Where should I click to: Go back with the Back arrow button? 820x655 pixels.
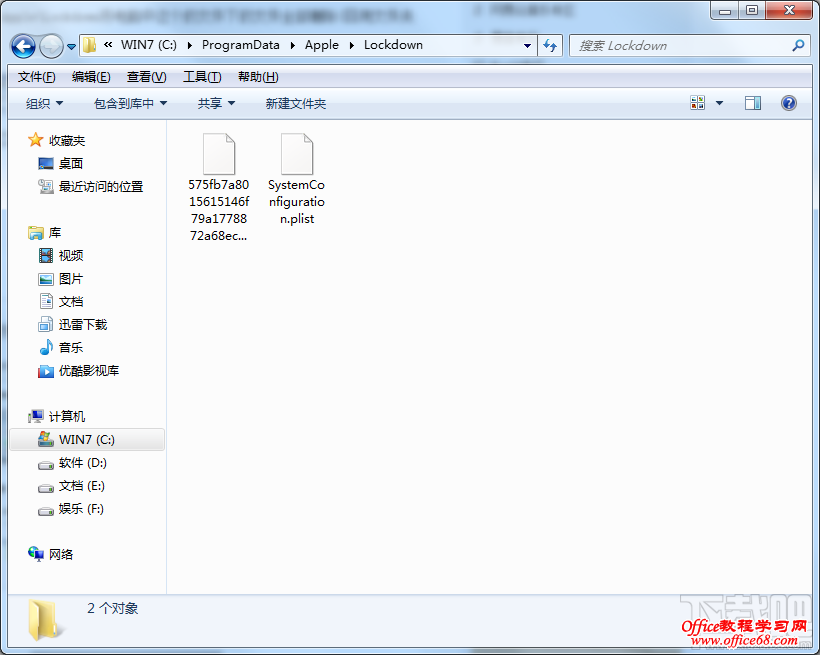pos(23,47)
